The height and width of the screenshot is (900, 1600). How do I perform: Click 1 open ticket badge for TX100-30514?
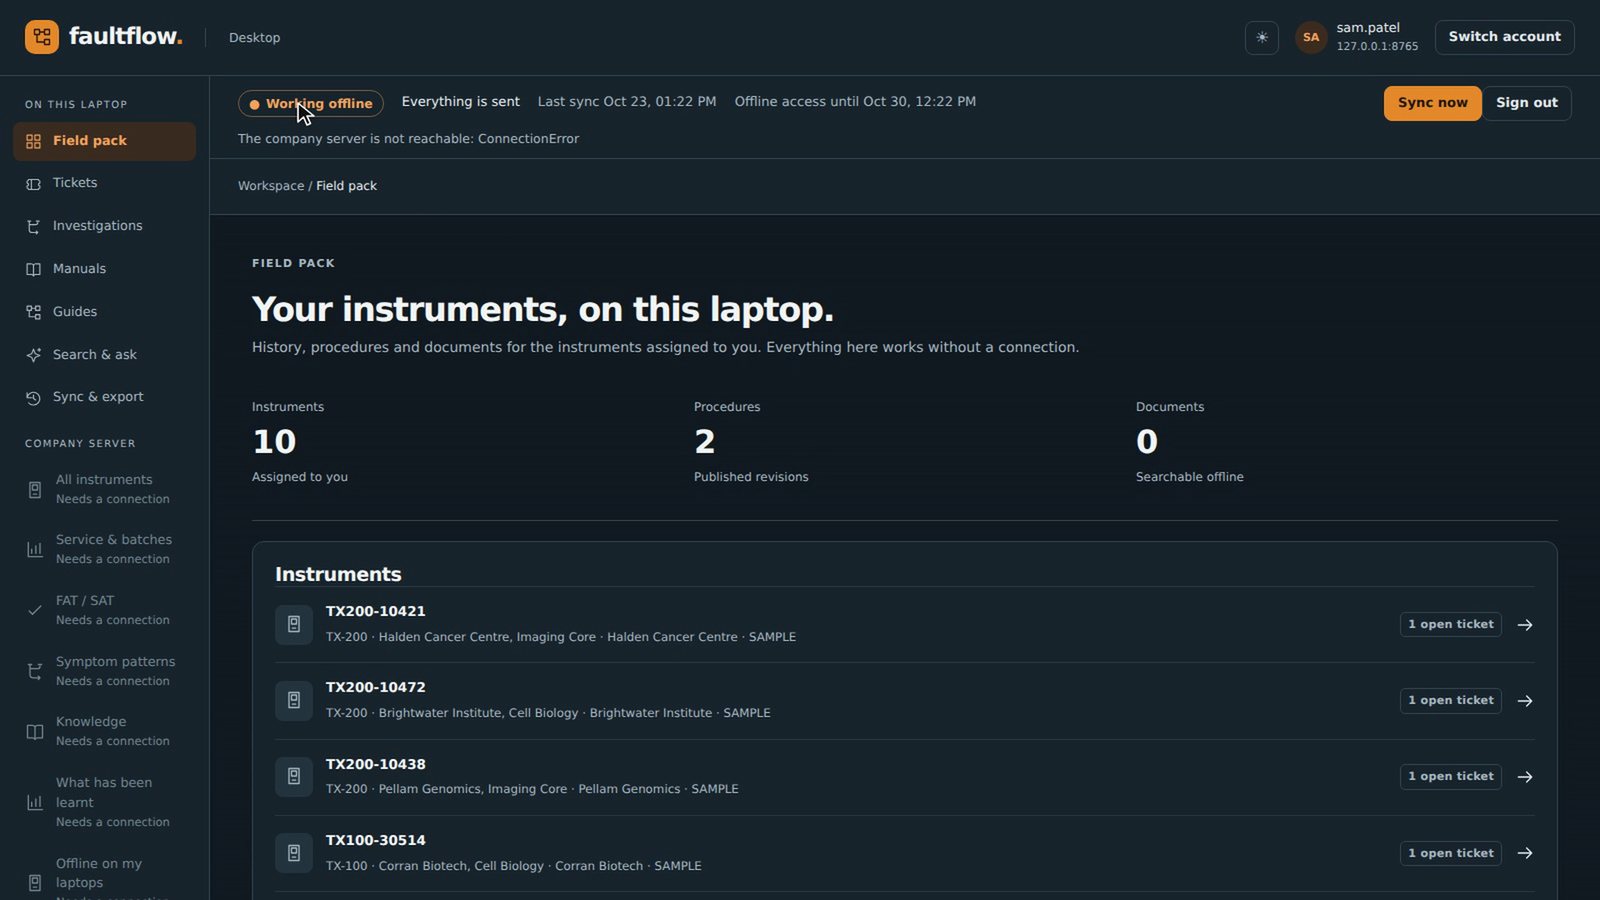coord(1451,853)
